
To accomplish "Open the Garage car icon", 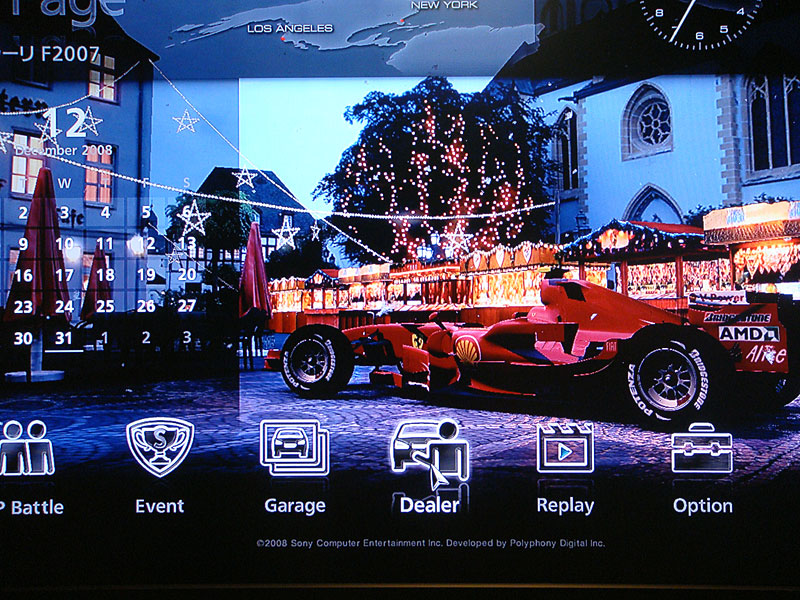I will tap(294, 447).
